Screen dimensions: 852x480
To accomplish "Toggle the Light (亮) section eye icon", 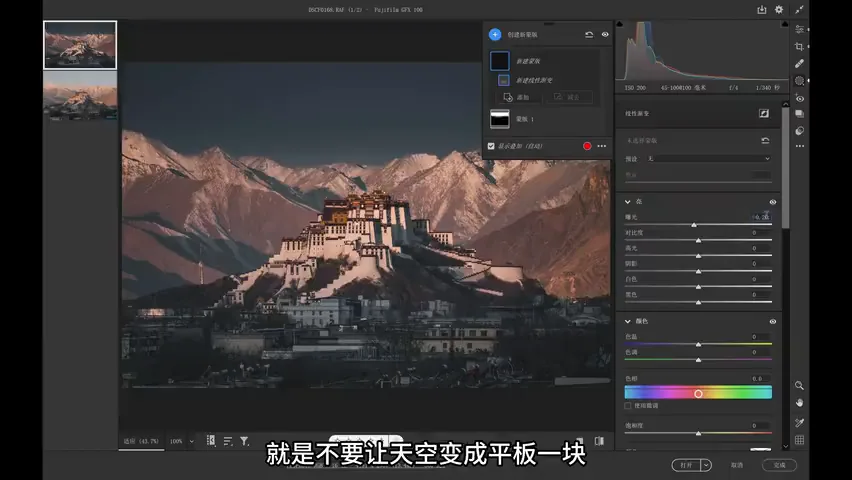I will coord(773,202).
